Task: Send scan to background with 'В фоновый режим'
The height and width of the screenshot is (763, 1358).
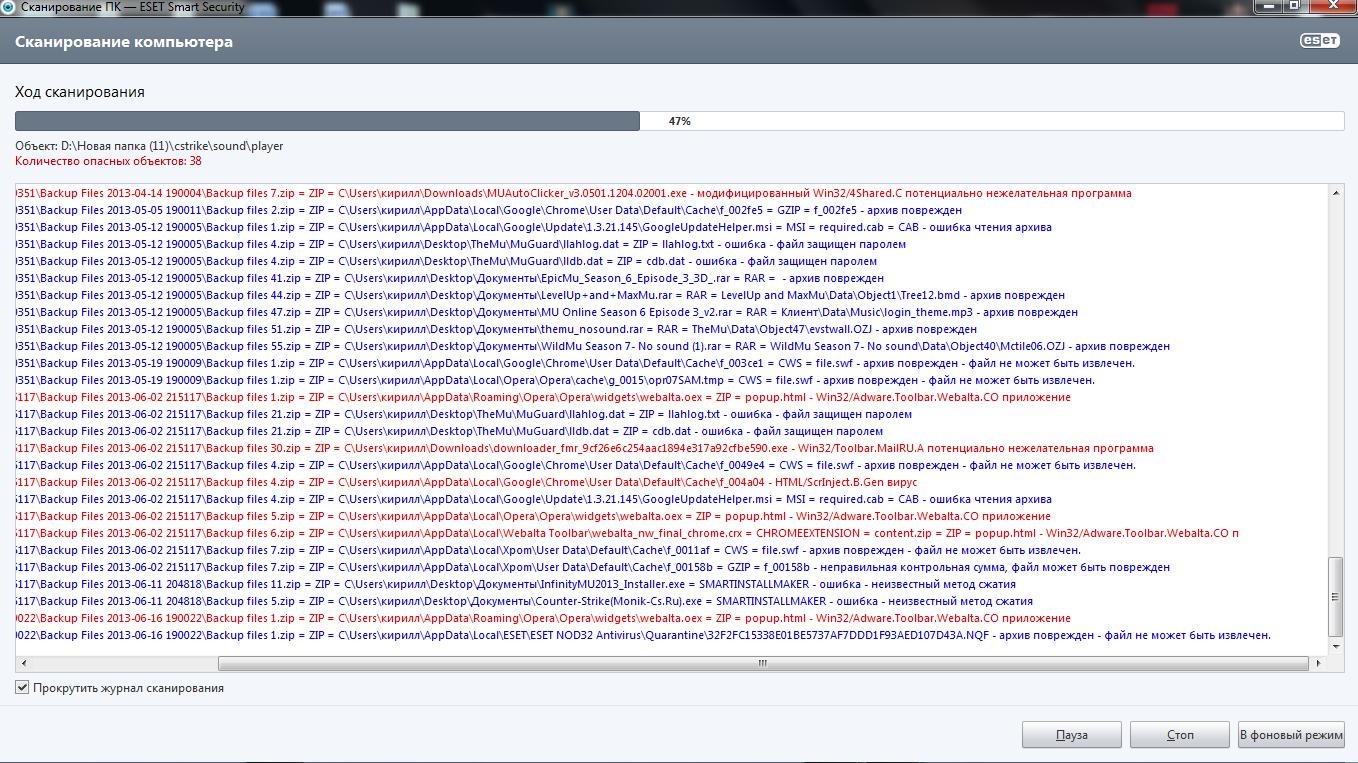Action: click(1290, 735)
